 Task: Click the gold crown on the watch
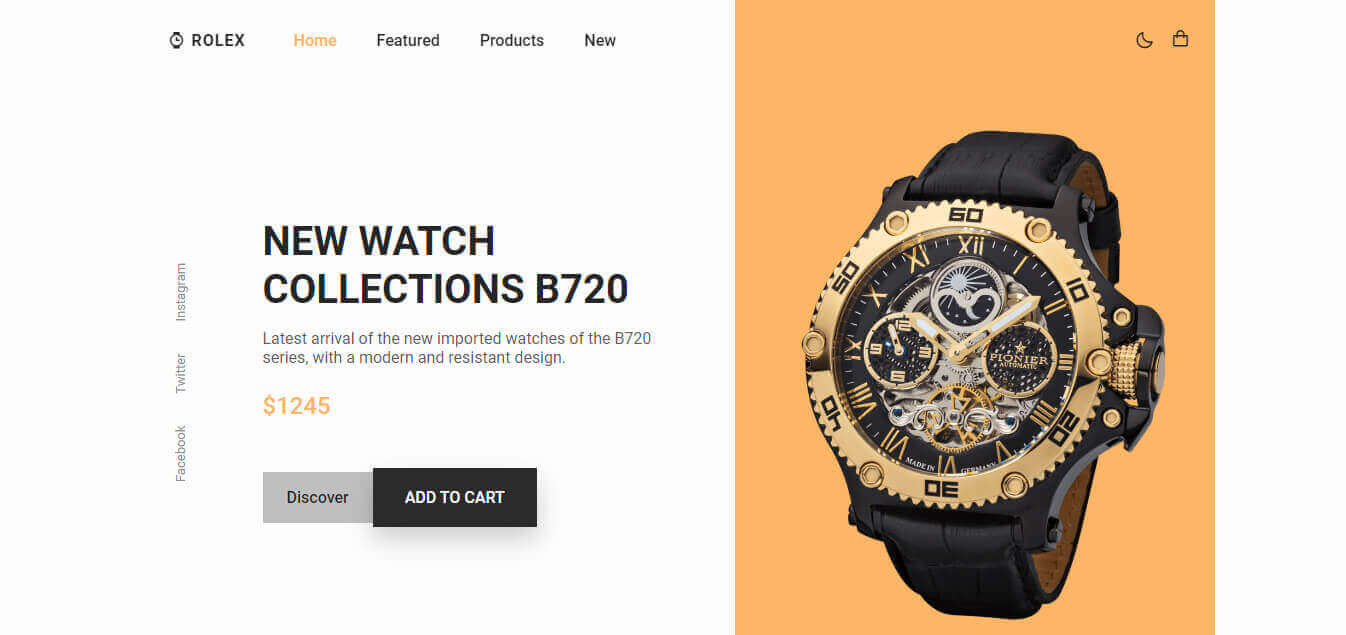click(1128, 369)
